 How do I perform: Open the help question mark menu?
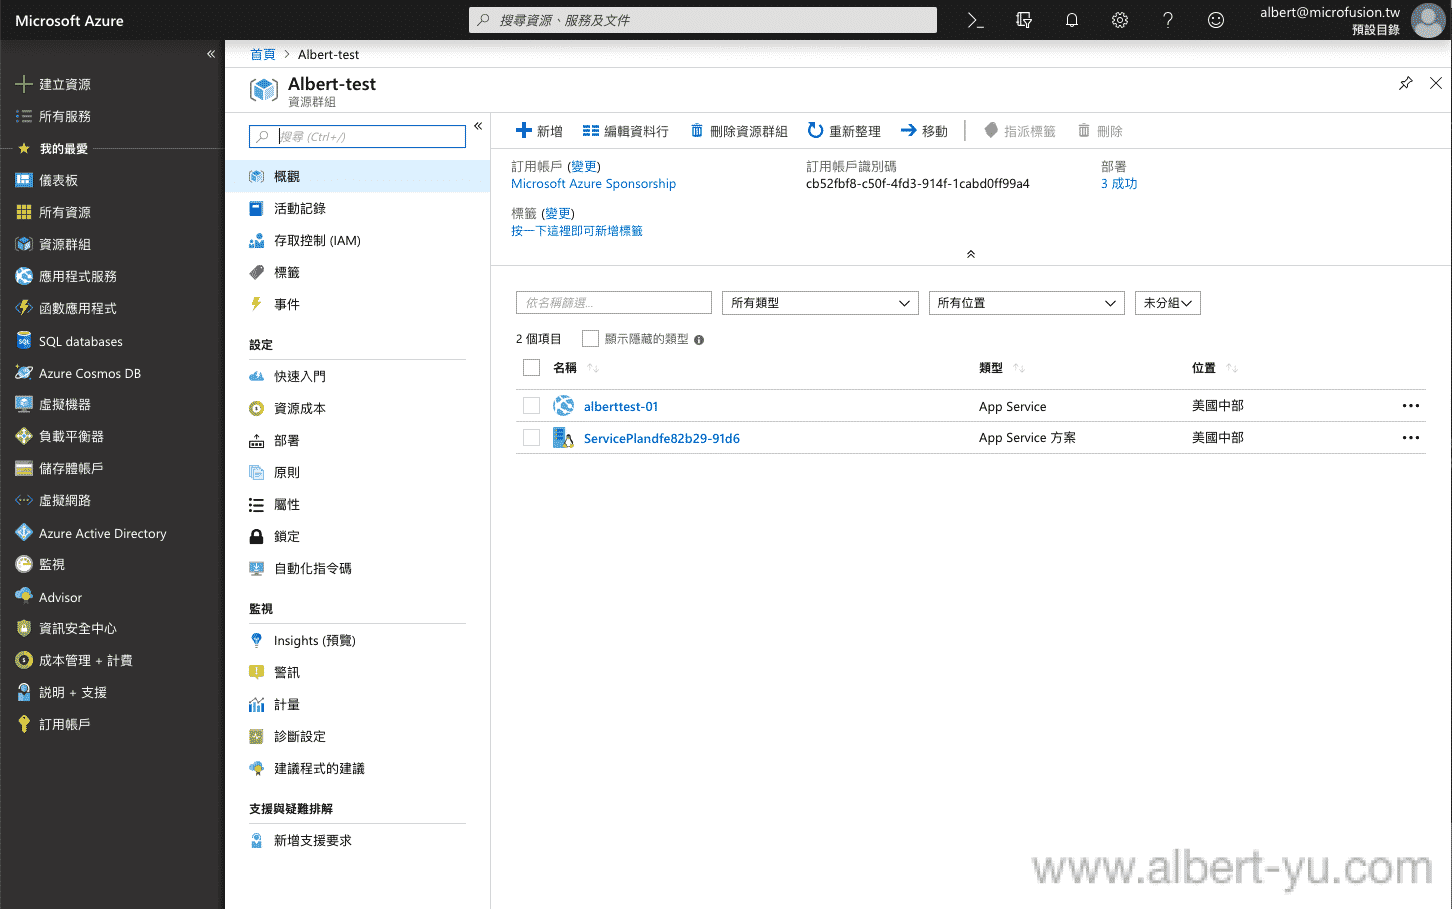[1167, 20]
